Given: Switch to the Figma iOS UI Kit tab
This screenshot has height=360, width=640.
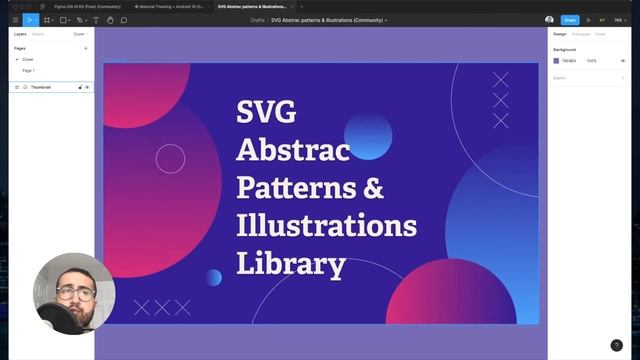Looking at the screenshot, I should [87, 7].
